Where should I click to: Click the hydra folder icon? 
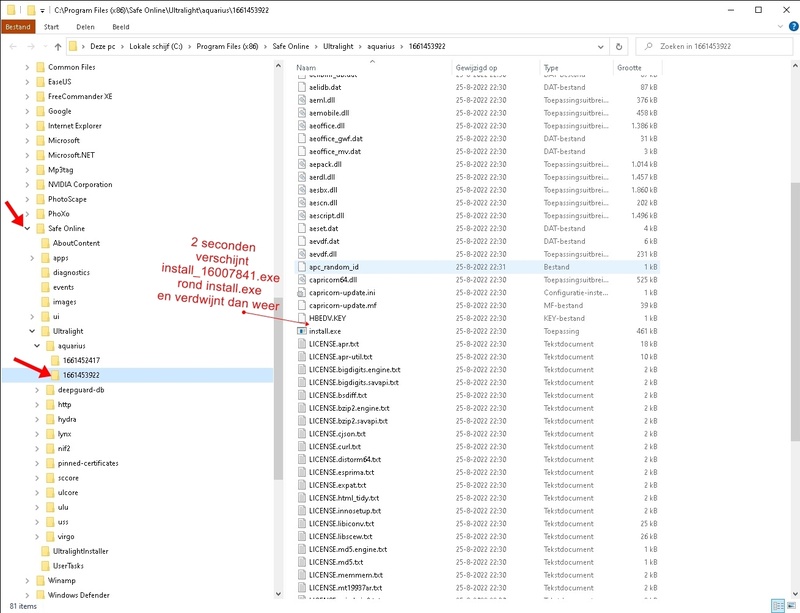point(50,419)
